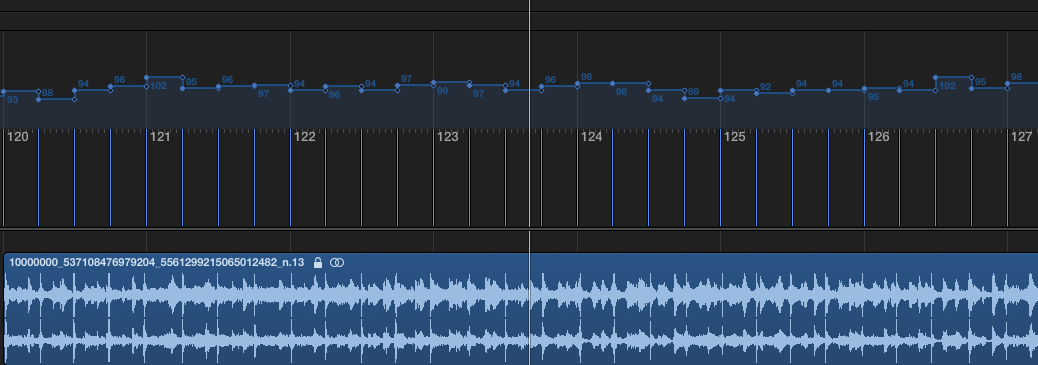Screen dimensions: 1038x365
Task: Click bar 122 in the ruler
Action: [305, 137]
